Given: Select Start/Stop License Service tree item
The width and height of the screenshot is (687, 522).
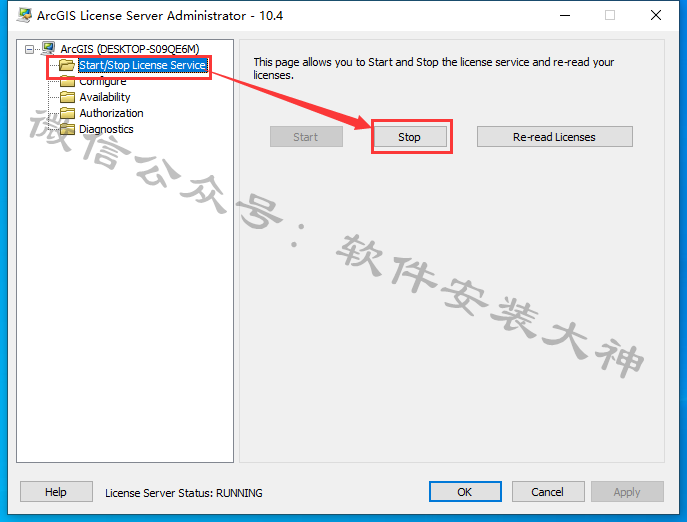Looking at the screenshot, I should coord(142,65).
